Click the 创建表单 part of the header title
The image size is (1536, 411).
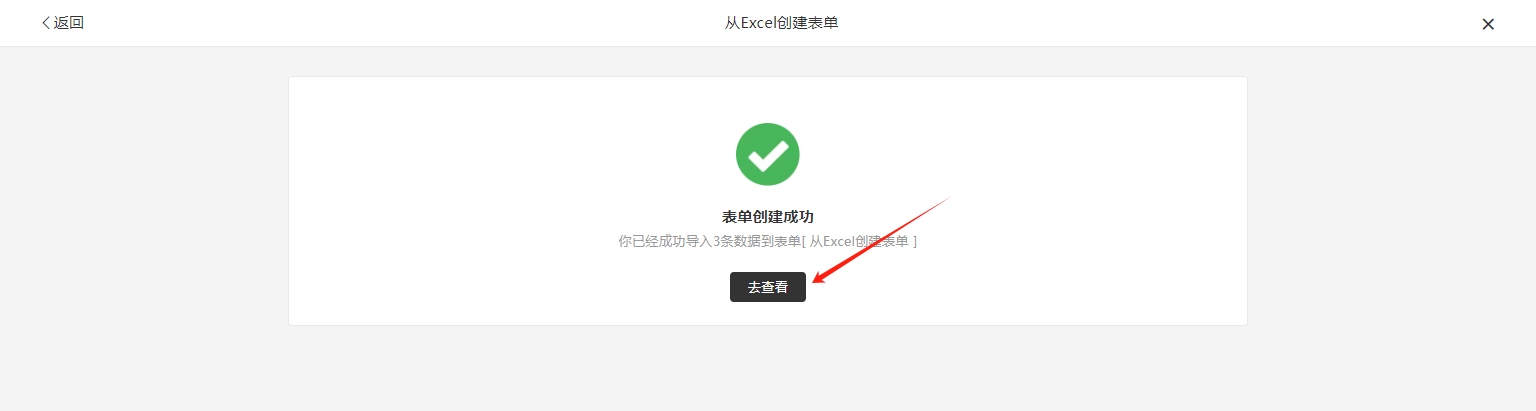pyautogui.click(x=807, y=23)
